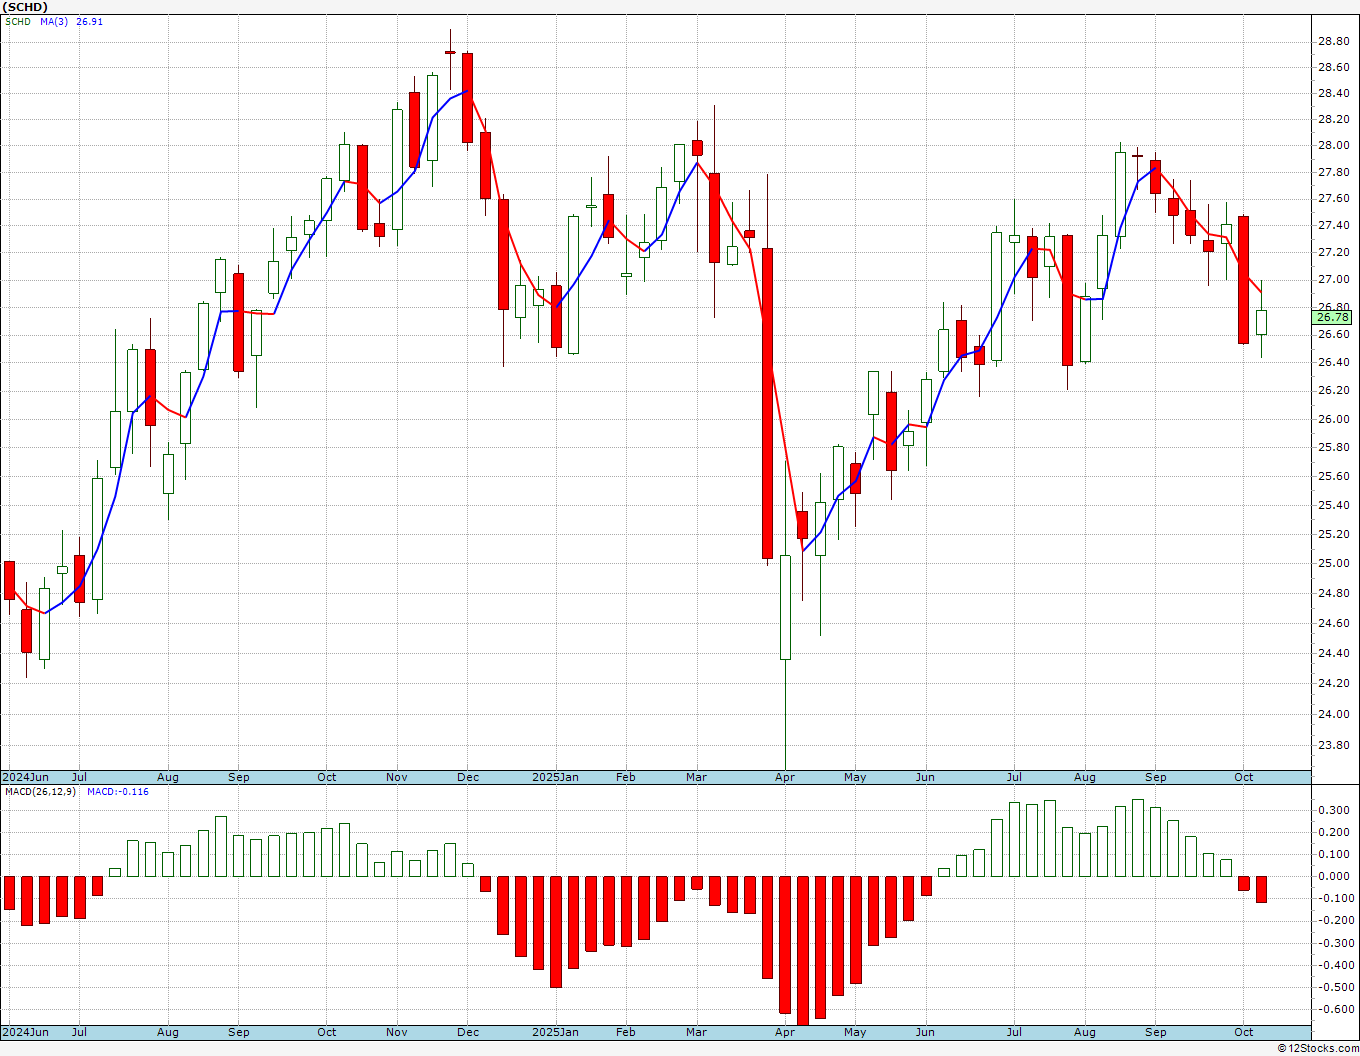
Task: Select the 27.40 price level label
Action: coord(1333,226)
